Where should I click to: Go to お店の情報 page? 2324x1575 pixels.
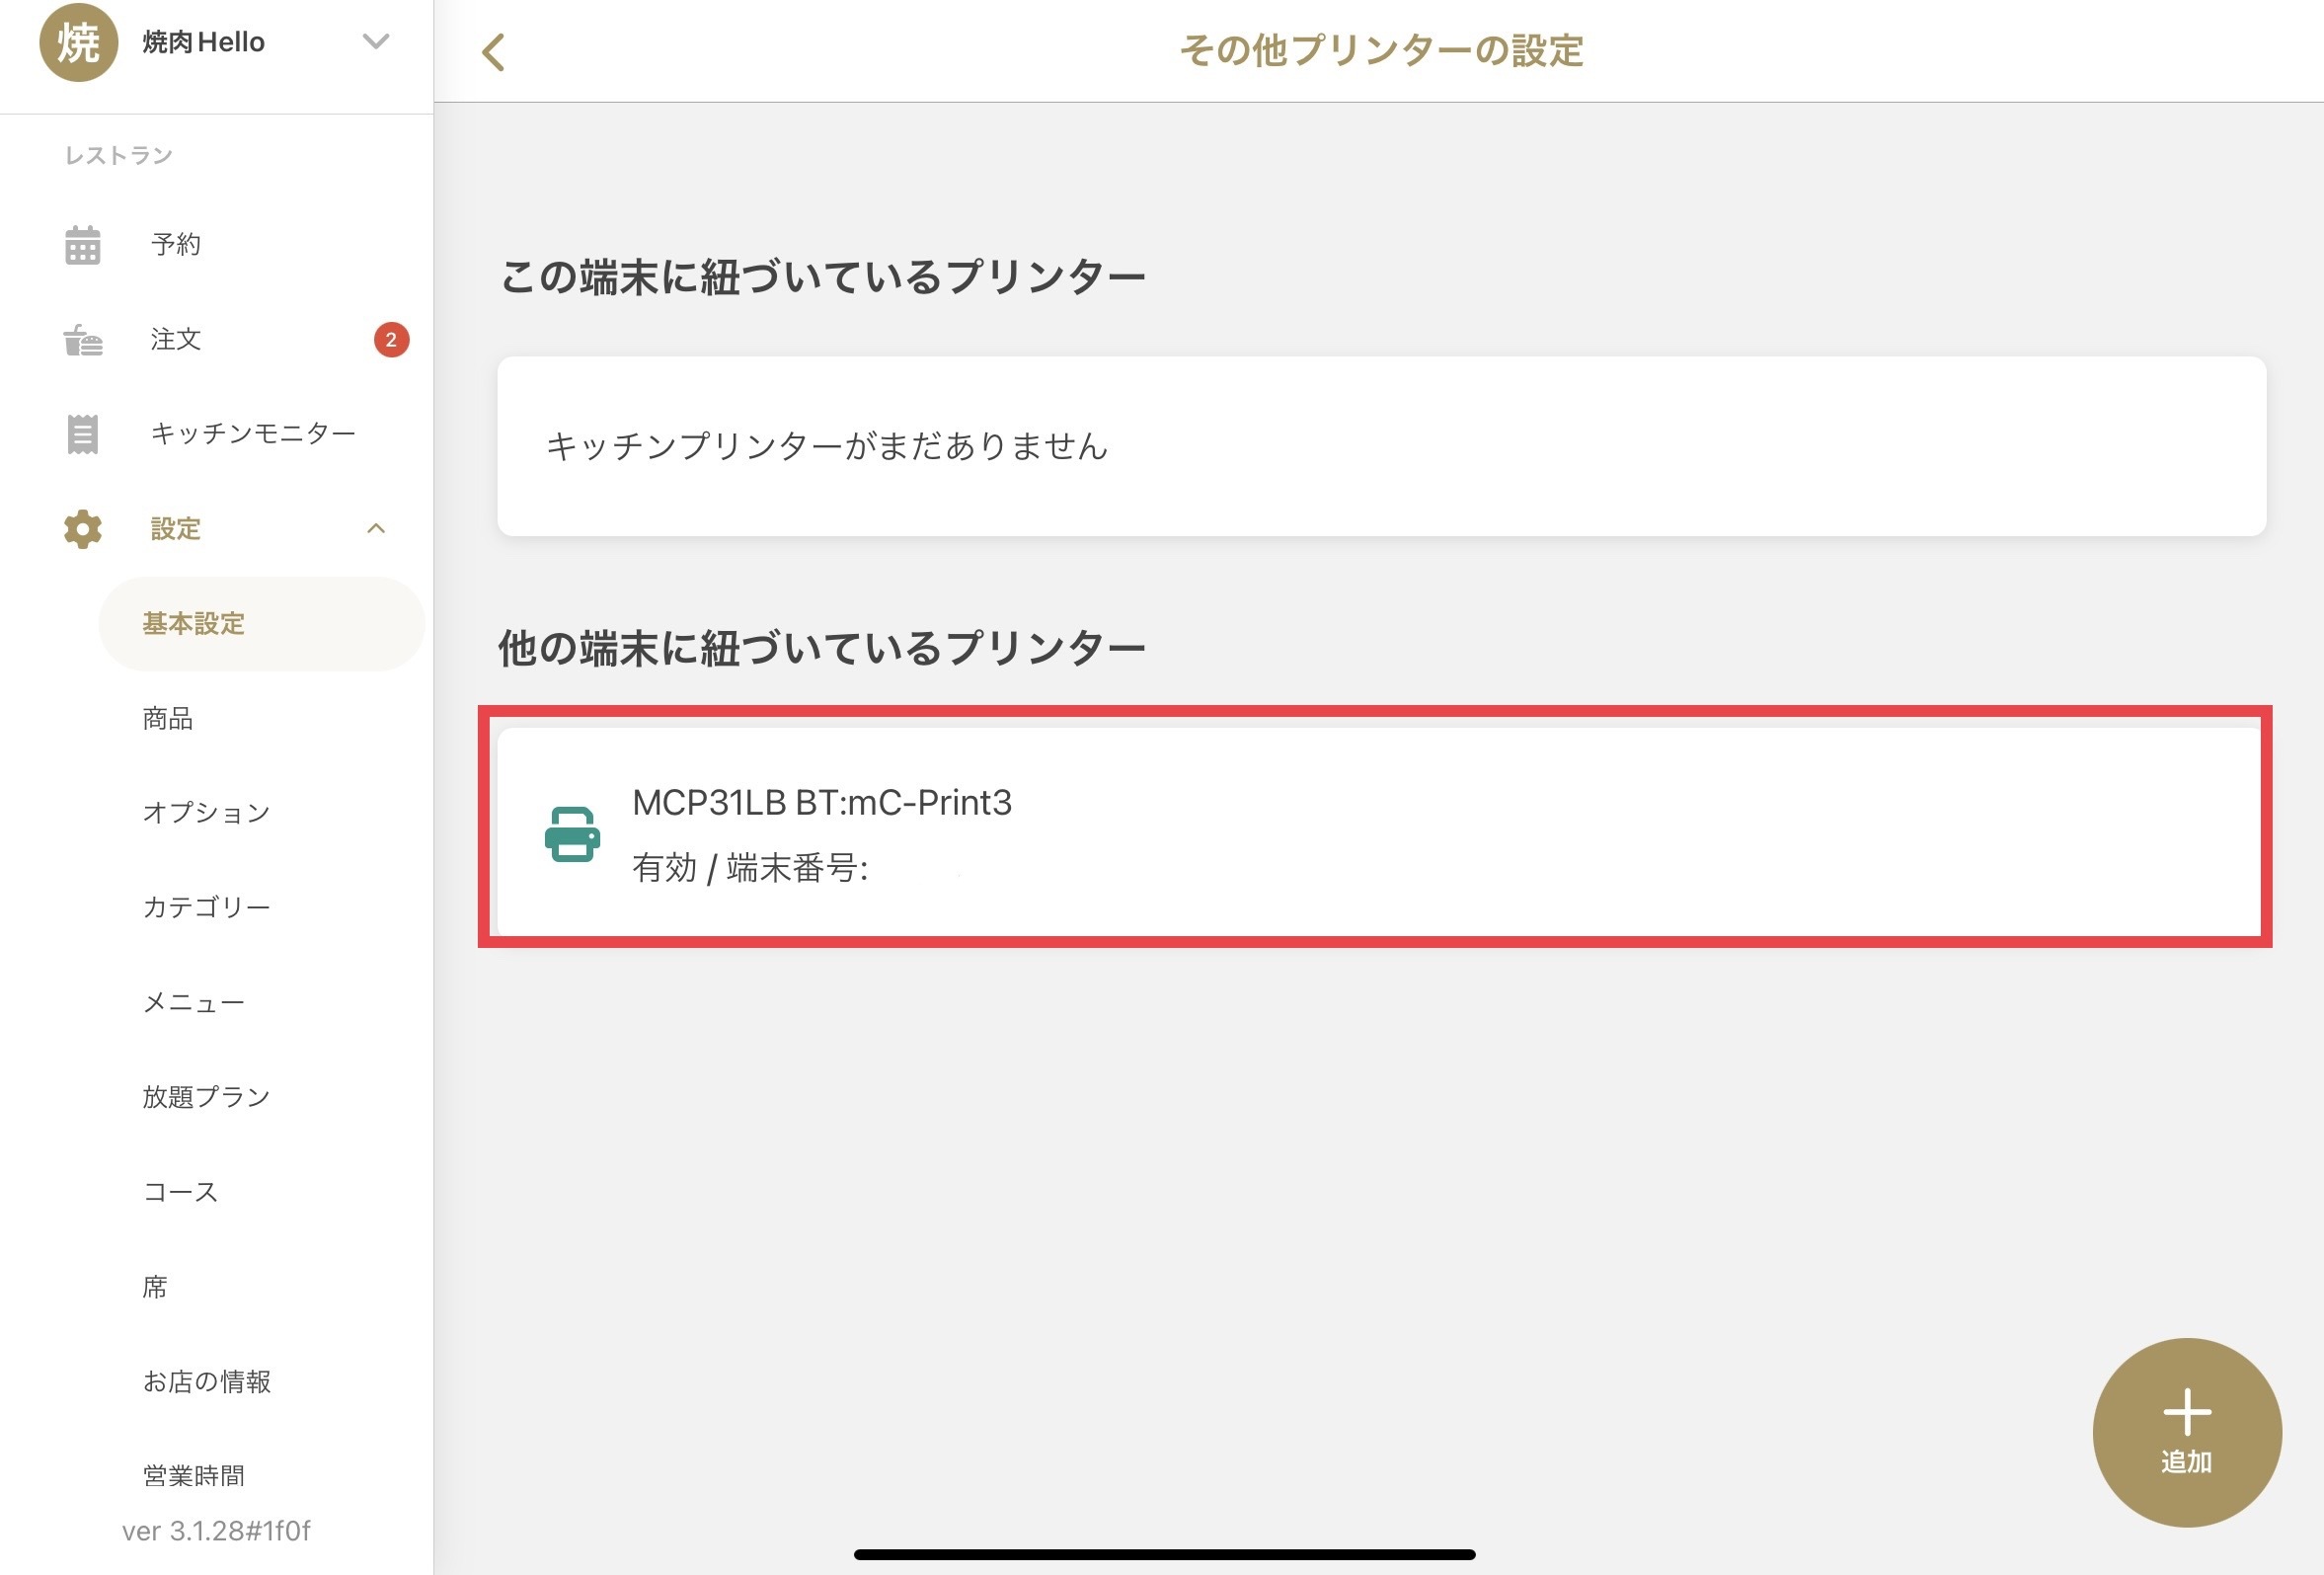click(x=207, y=1381)
